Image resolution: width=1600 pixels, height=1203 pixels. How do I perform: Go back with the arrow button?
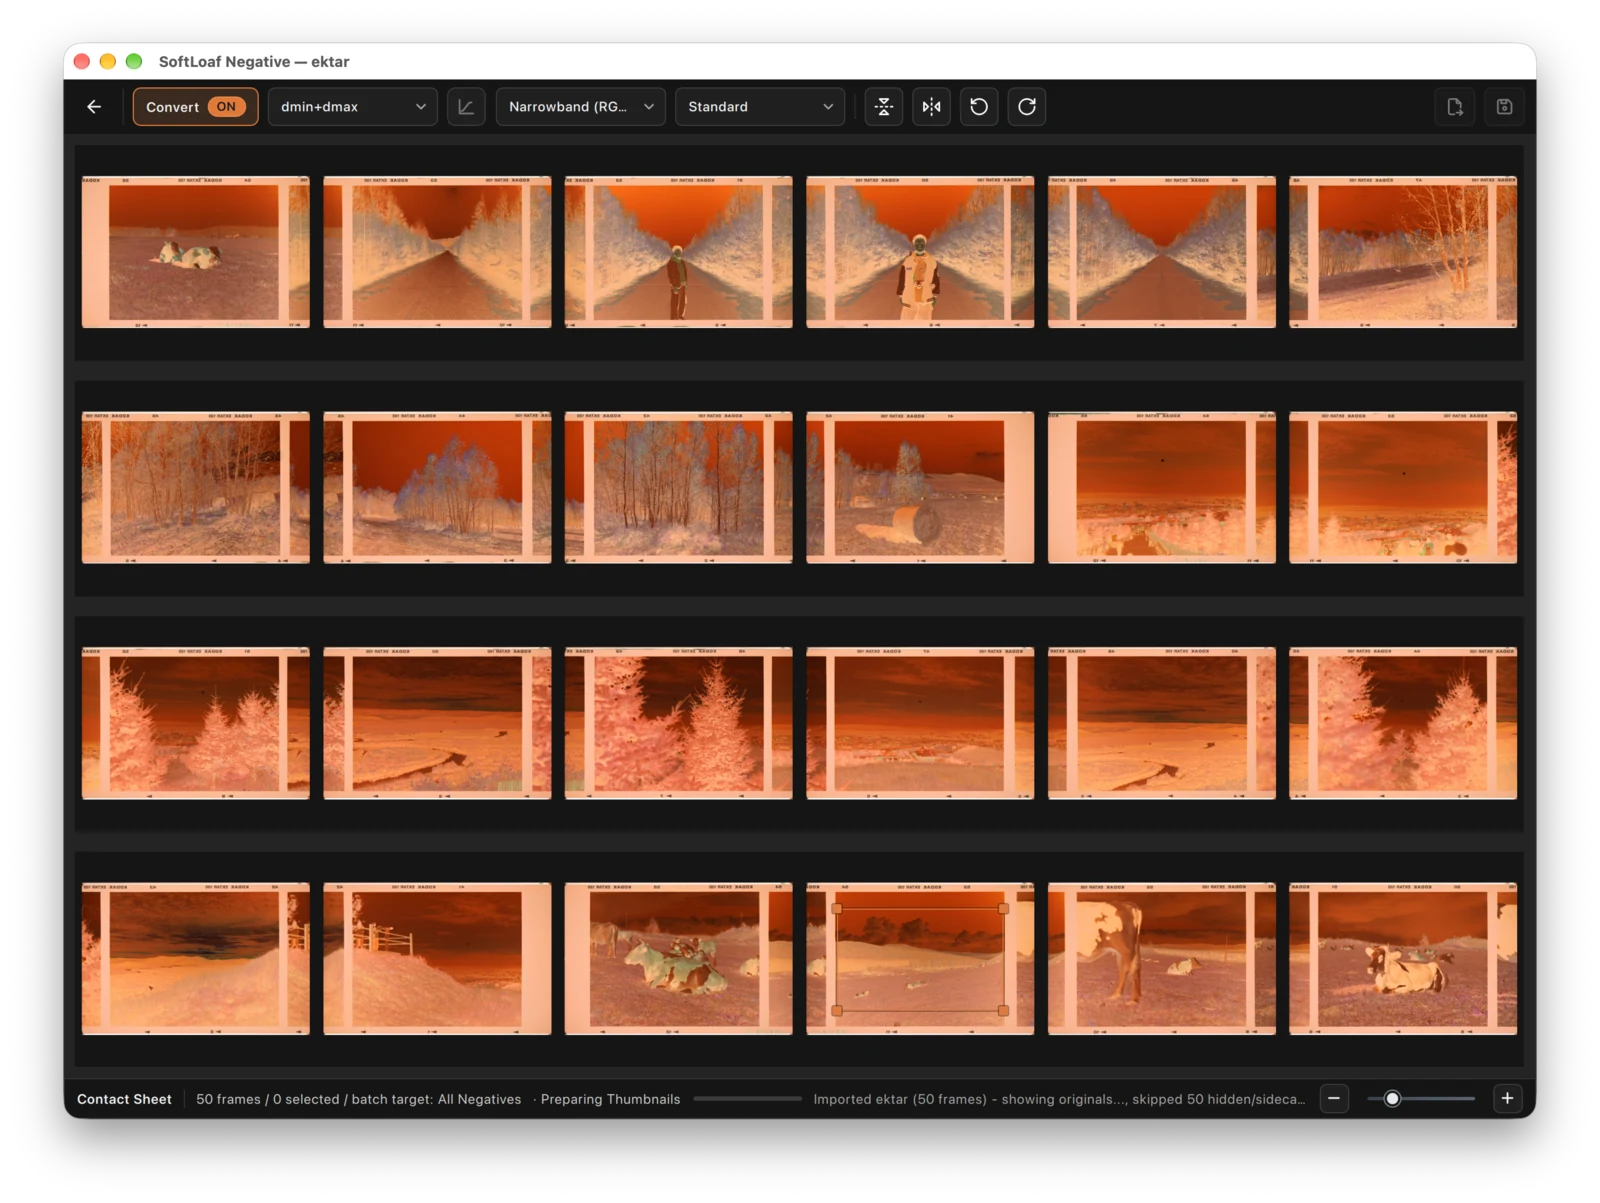[x=94, y=107]
